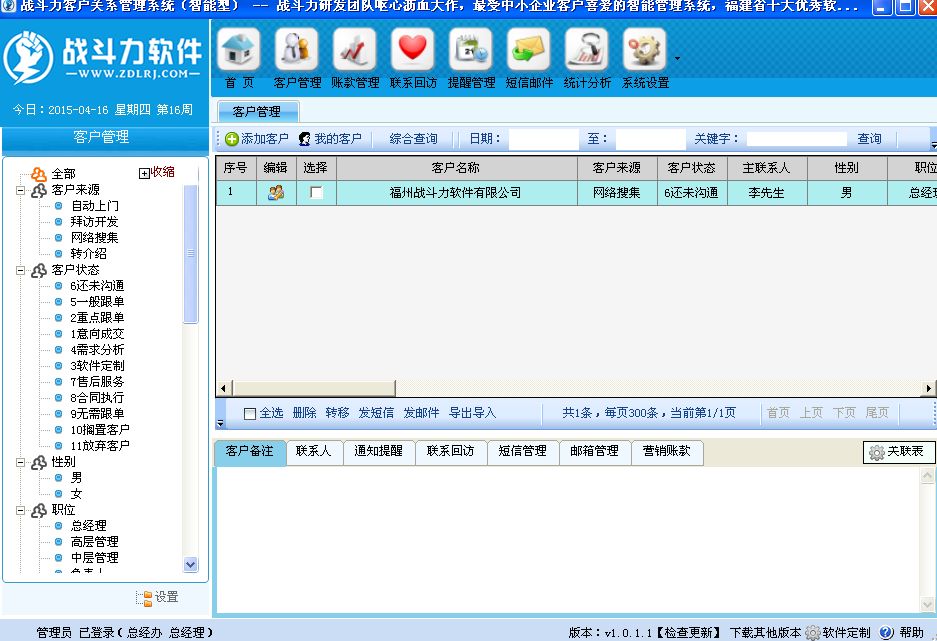Click table horizontal scrollbar left arrow

(223, 388)
